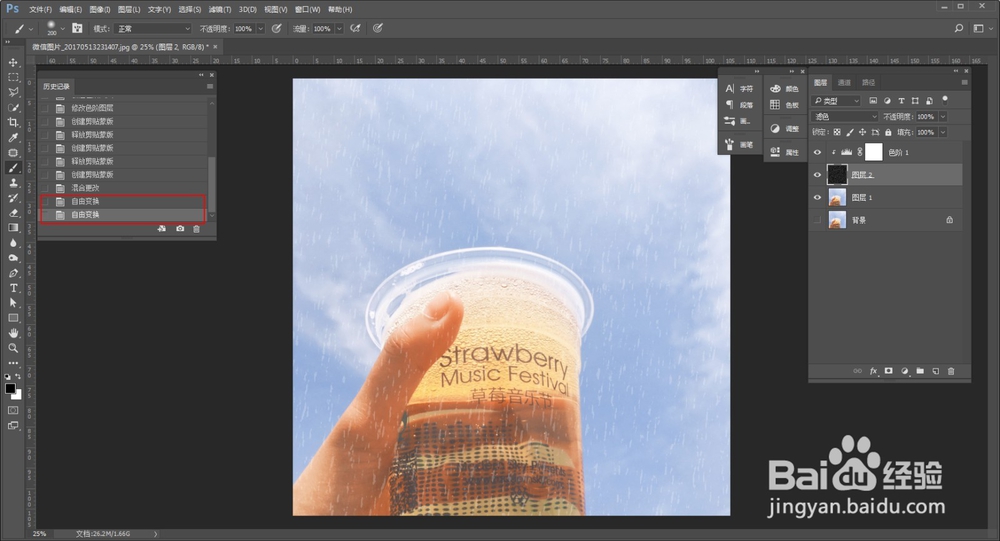Delete current state in History panel
Image resolution: width=1000 pixels, height=541 pixels.
196,228
